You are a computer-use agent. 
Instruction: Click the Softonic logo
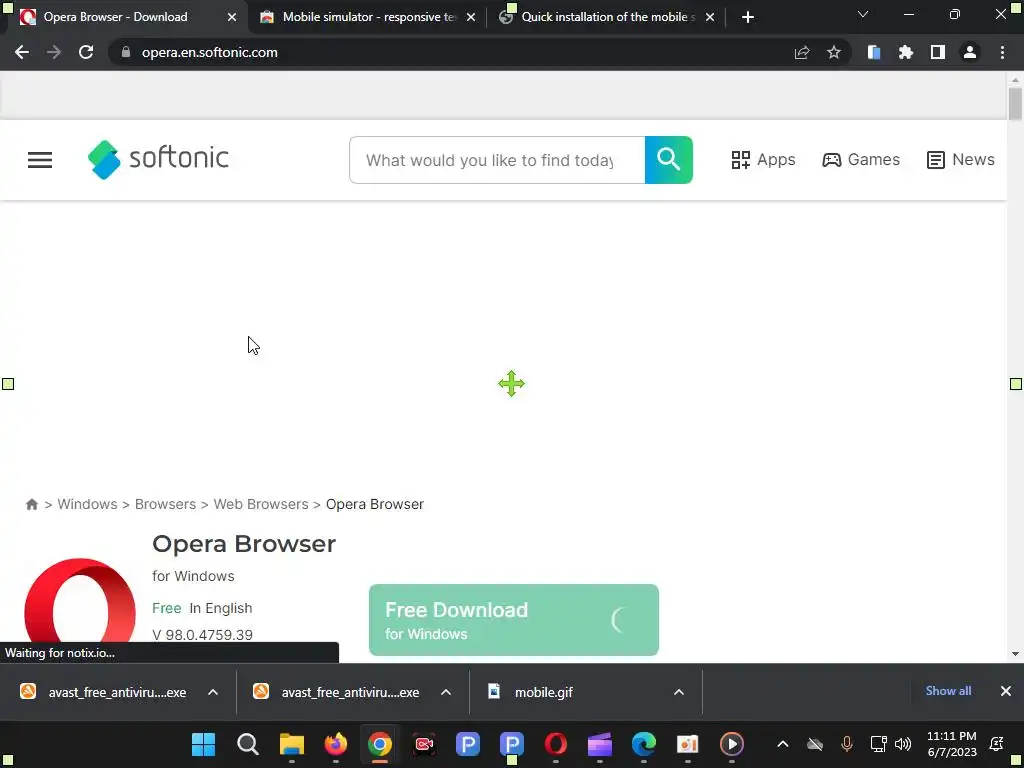pyautogui.click(x=158, y=159)
